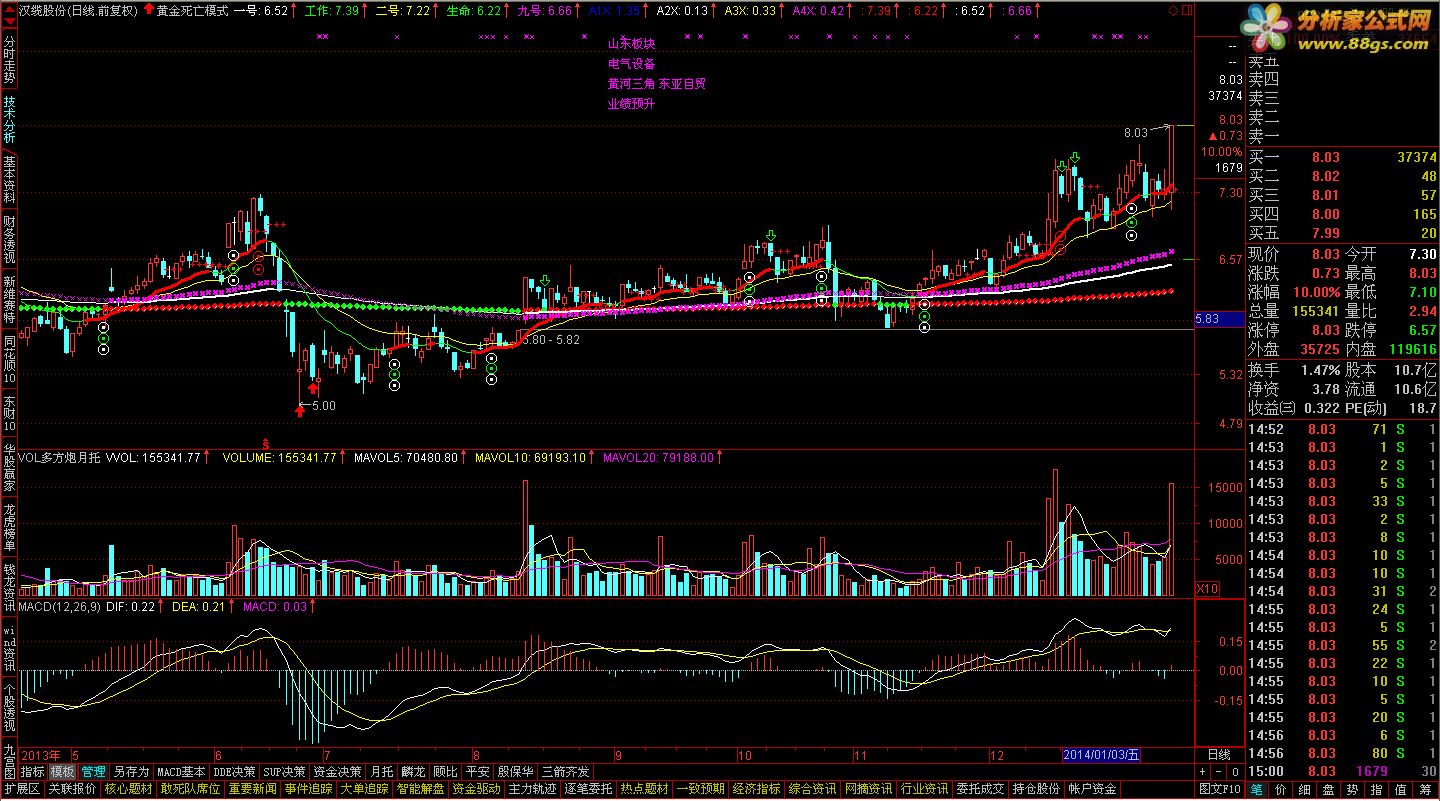The width and height of the screenshot is (1440, 801).
Task: Open the 日线 period selector
Action: [1219, 755]
